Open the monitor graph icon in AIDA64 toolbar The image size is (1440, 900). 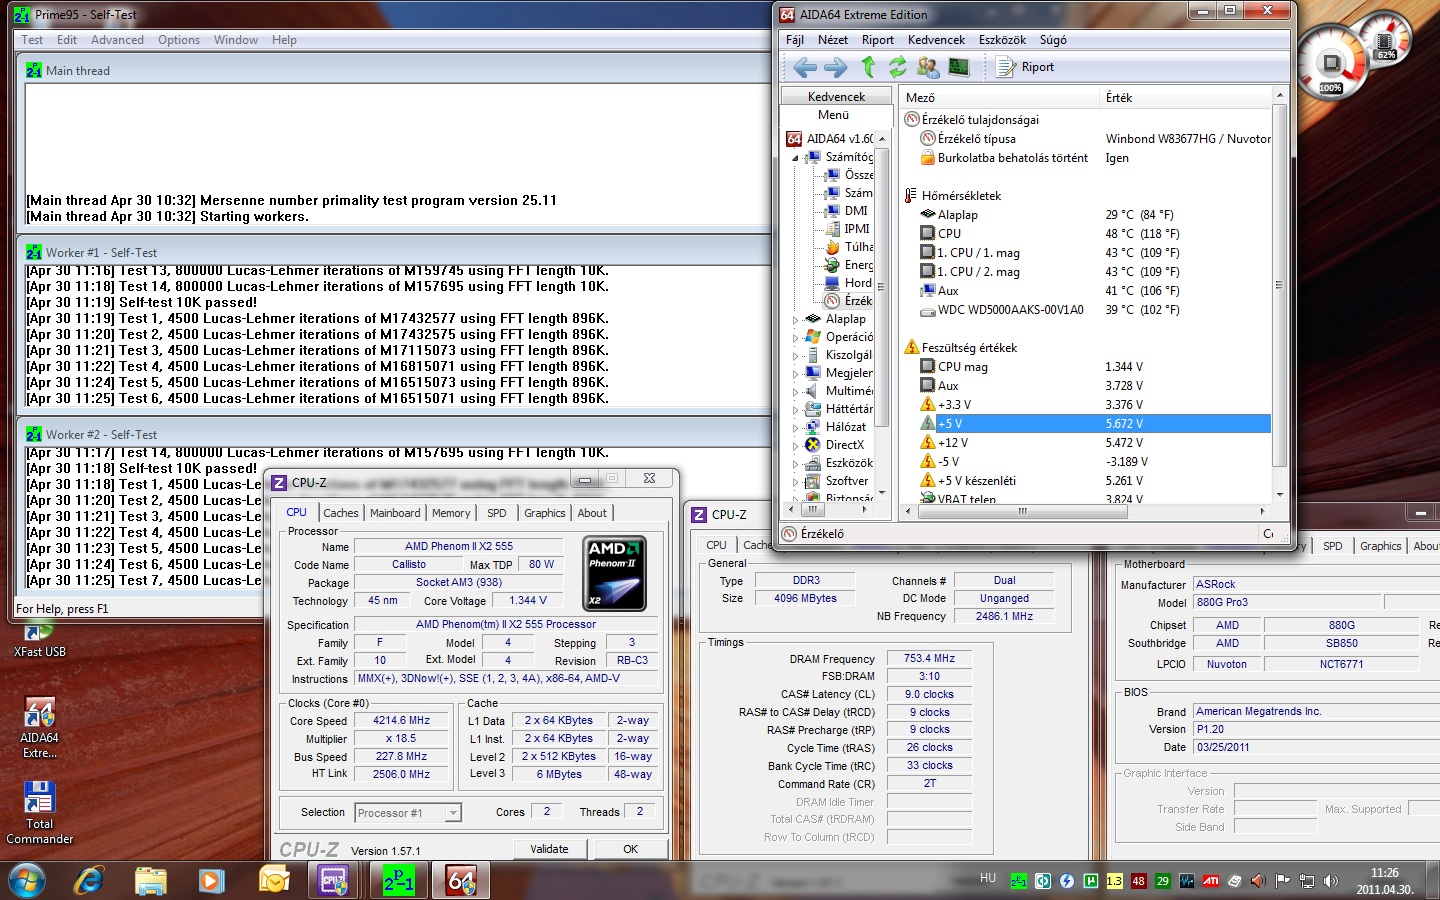point(959,67)
